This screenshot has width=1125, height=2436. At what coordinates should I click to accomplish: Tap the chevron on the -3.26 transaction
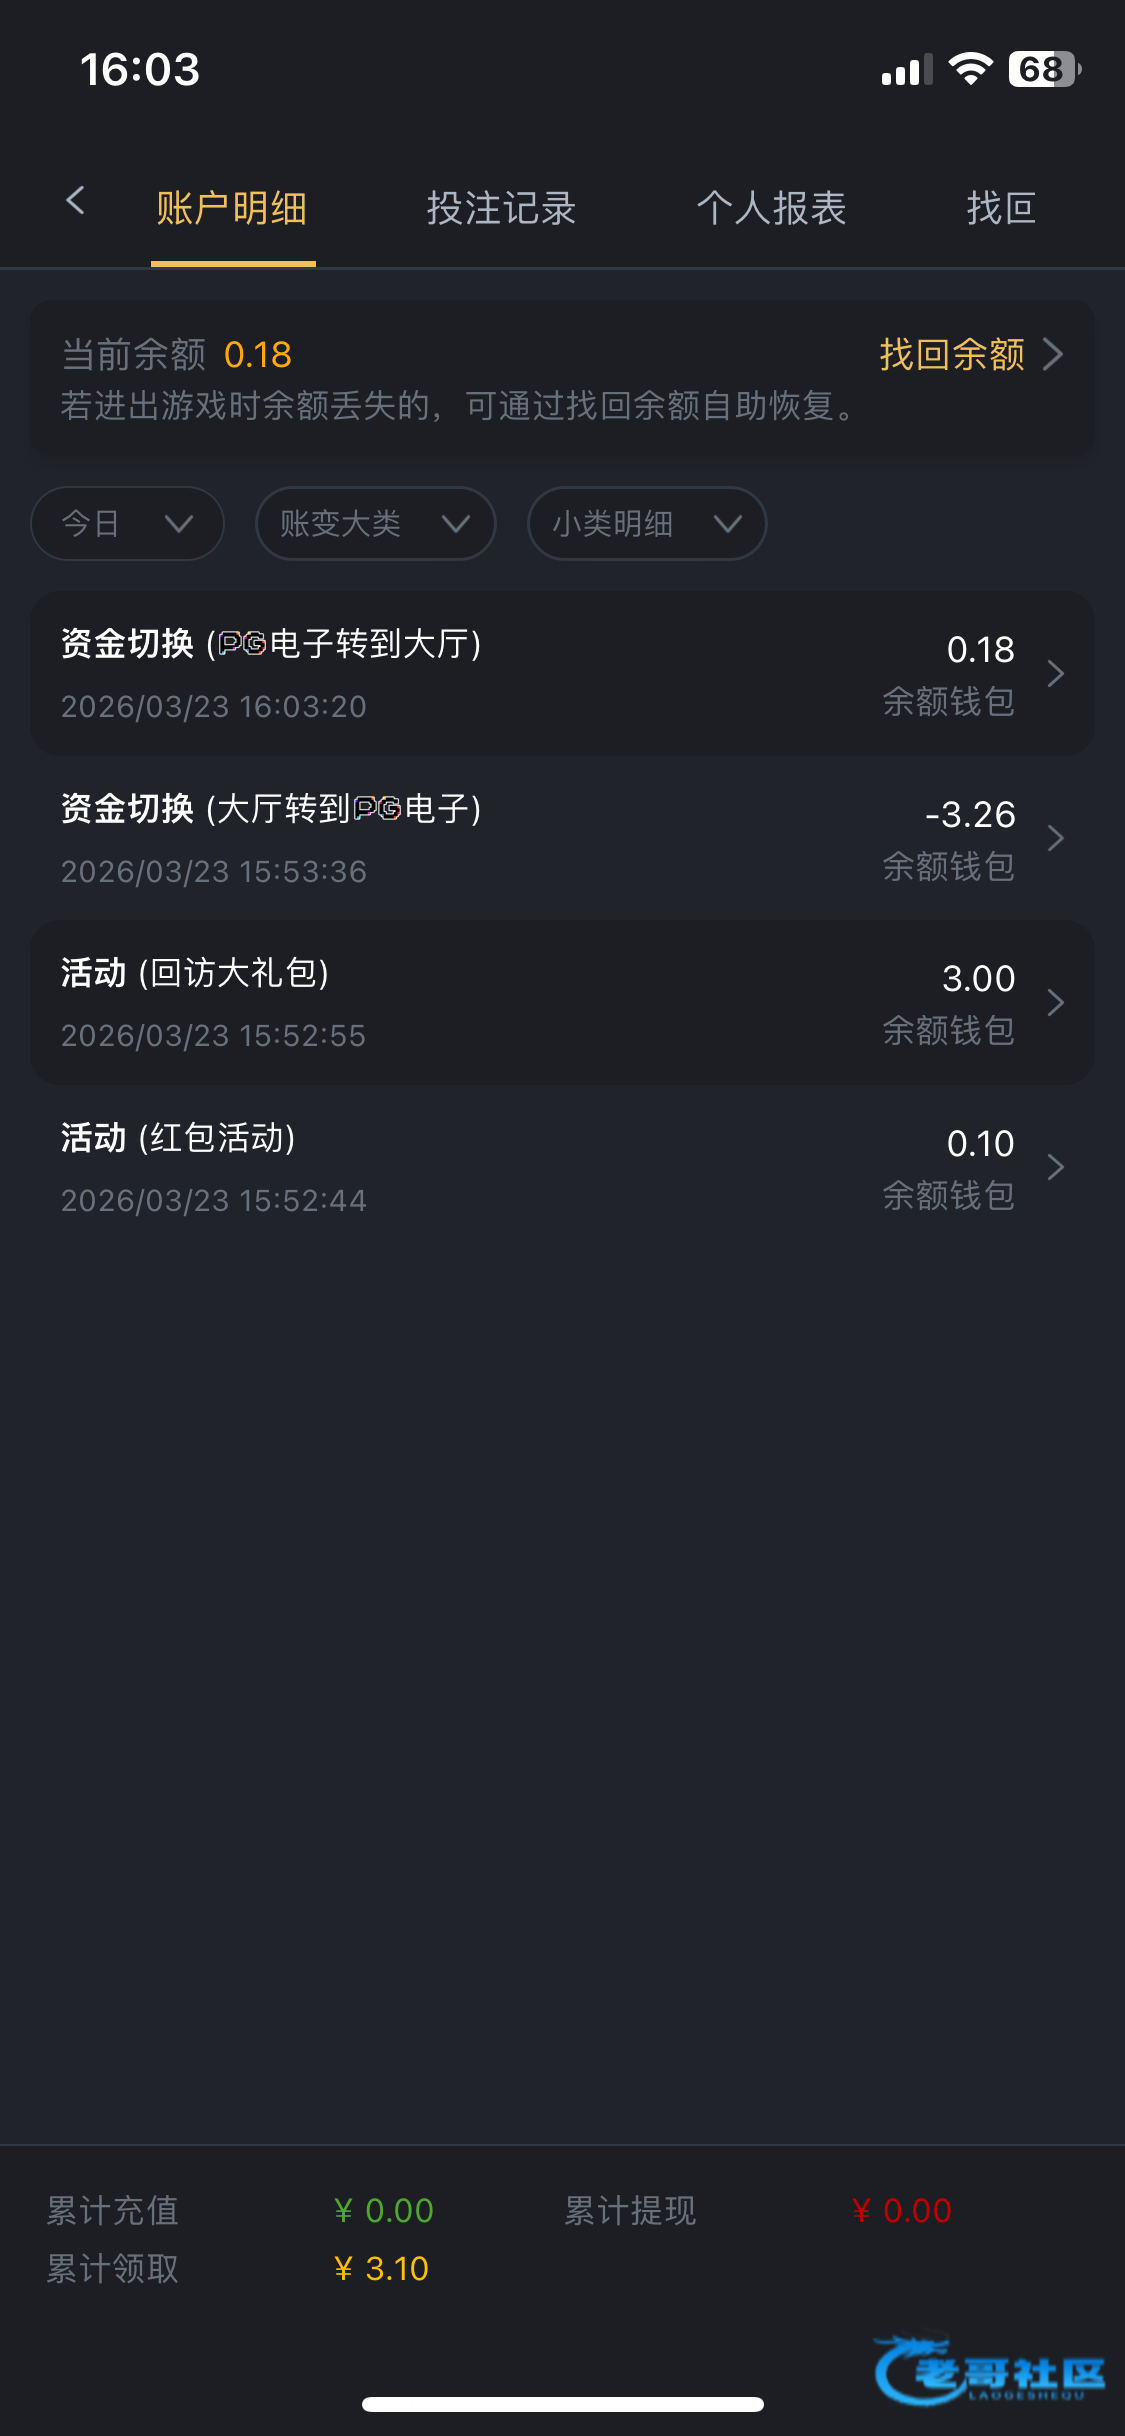coord(1055,838)
